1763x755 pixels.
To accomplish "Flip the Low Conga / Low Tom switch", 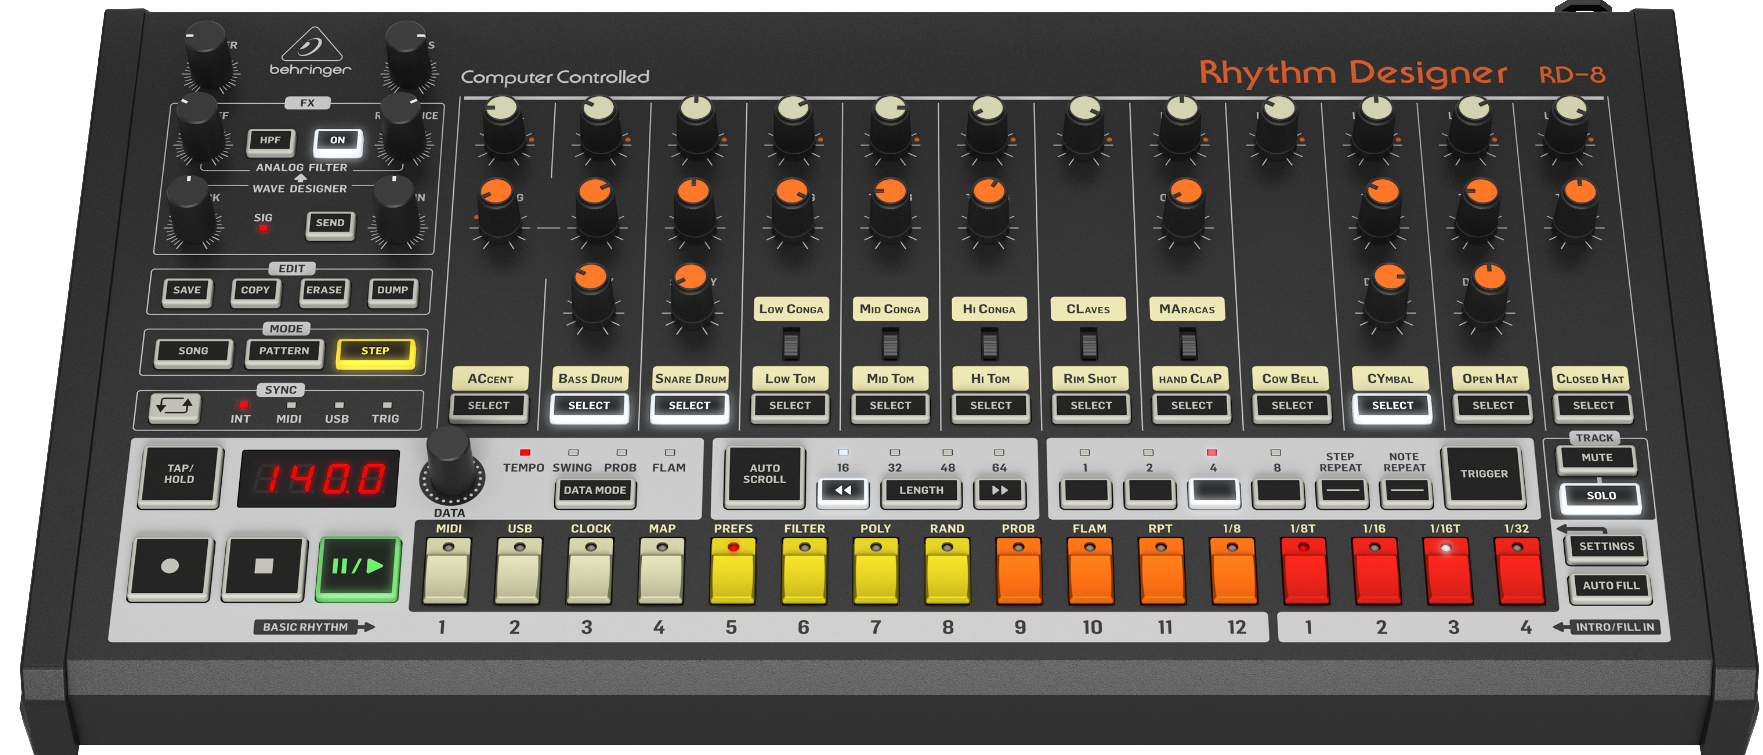I will 791,344.
